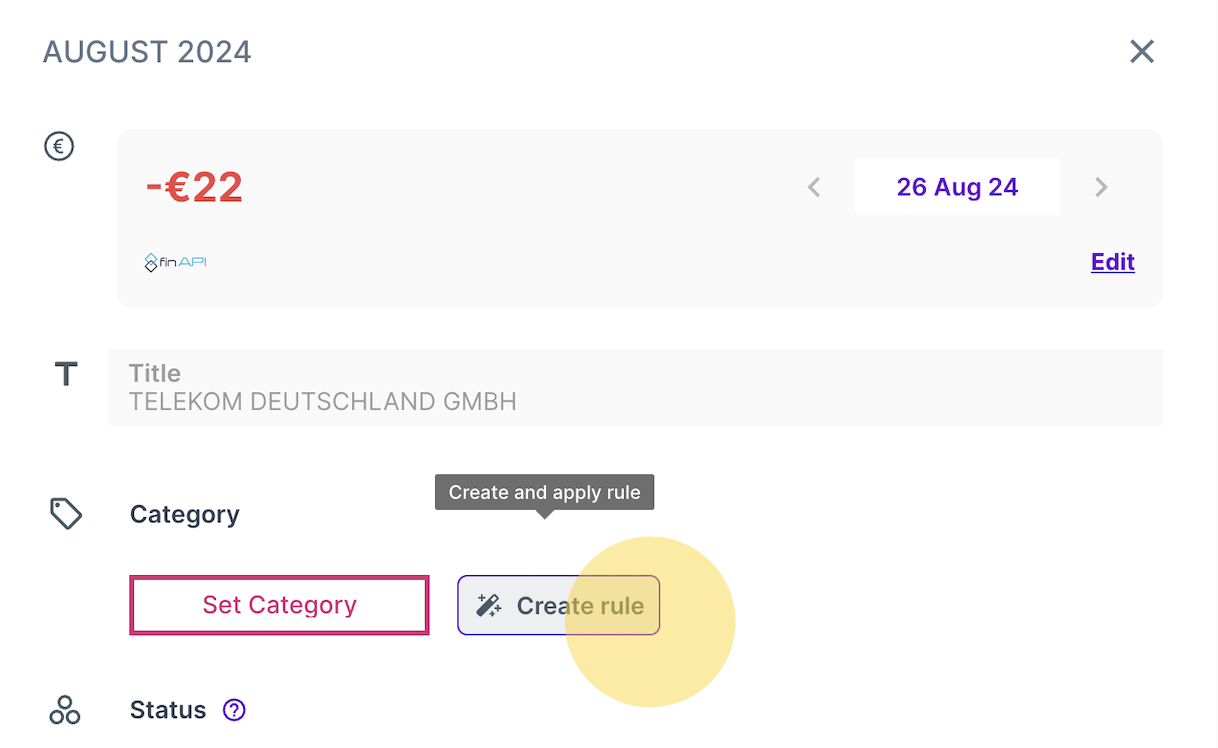Select the Status label text

click(168, 710)
